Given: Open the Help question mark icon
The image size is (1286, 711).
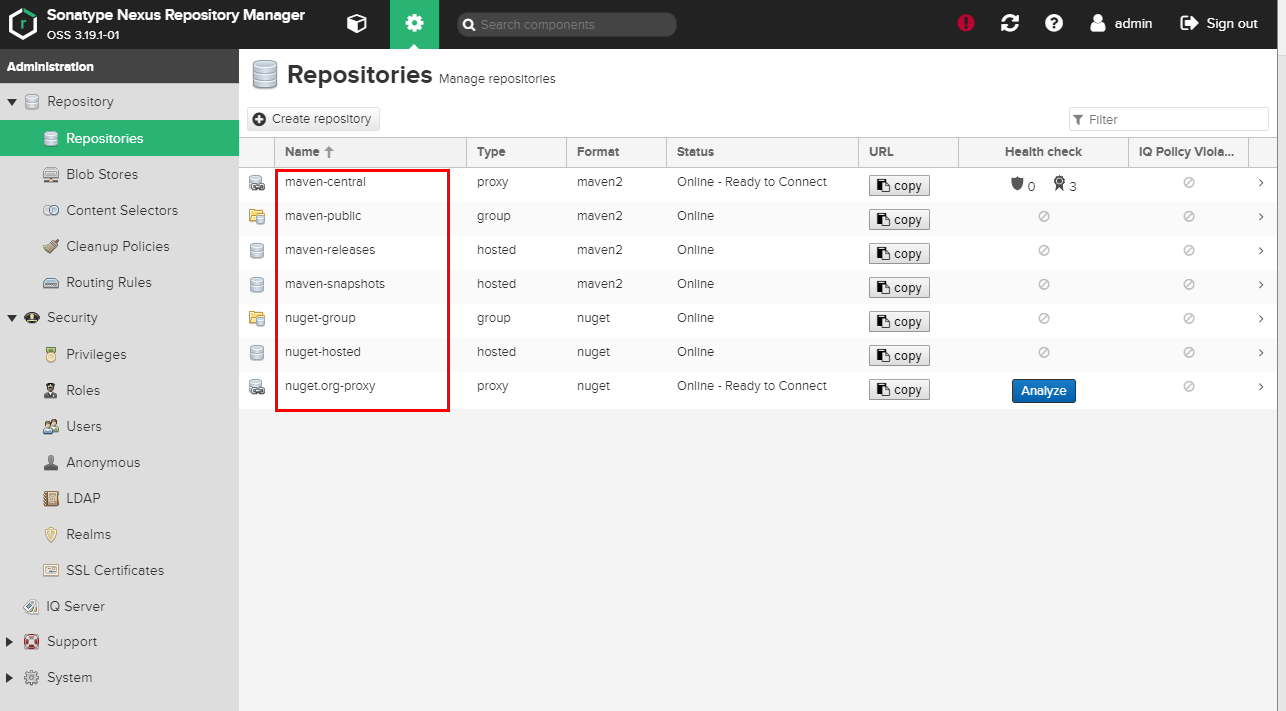Looking at the screenshot, I should 1054,23.
